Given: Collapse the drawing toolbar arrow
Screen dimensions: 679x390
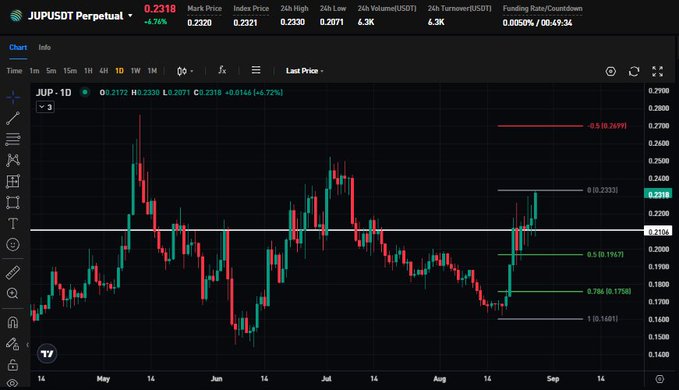Looking at the screenshot, I should coord(28,345).
